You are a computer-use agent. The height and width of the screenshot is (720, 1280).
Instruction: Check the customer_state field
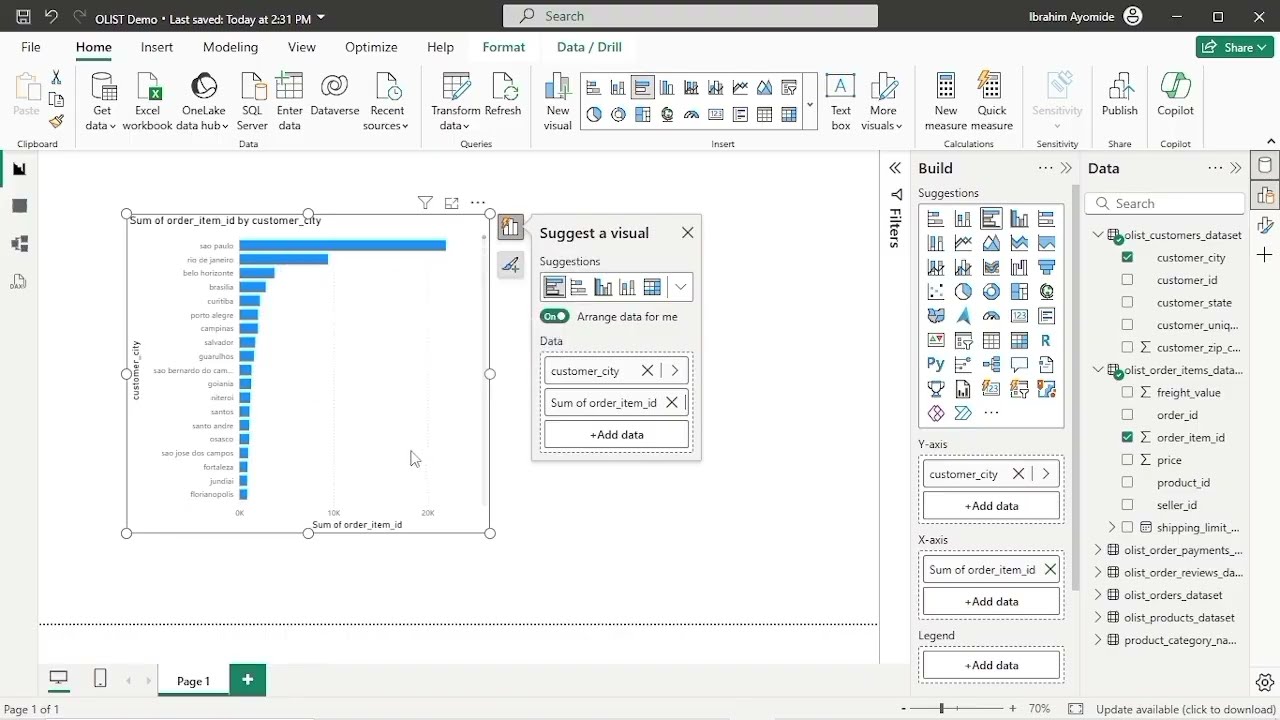point(1127,302)
